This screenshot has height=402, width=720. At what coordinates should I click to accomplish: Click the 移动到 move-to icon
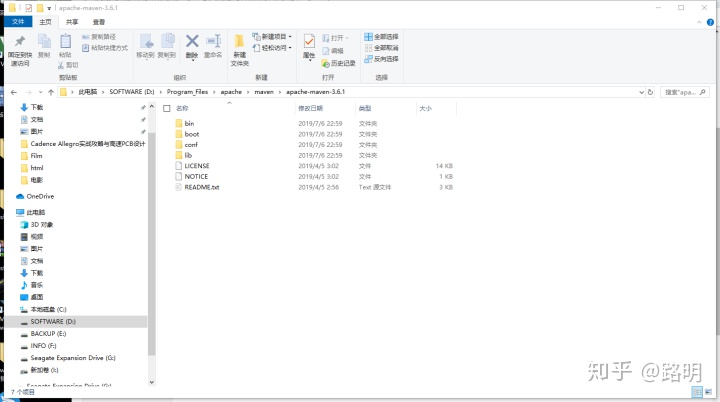click(x=146, y=41)
